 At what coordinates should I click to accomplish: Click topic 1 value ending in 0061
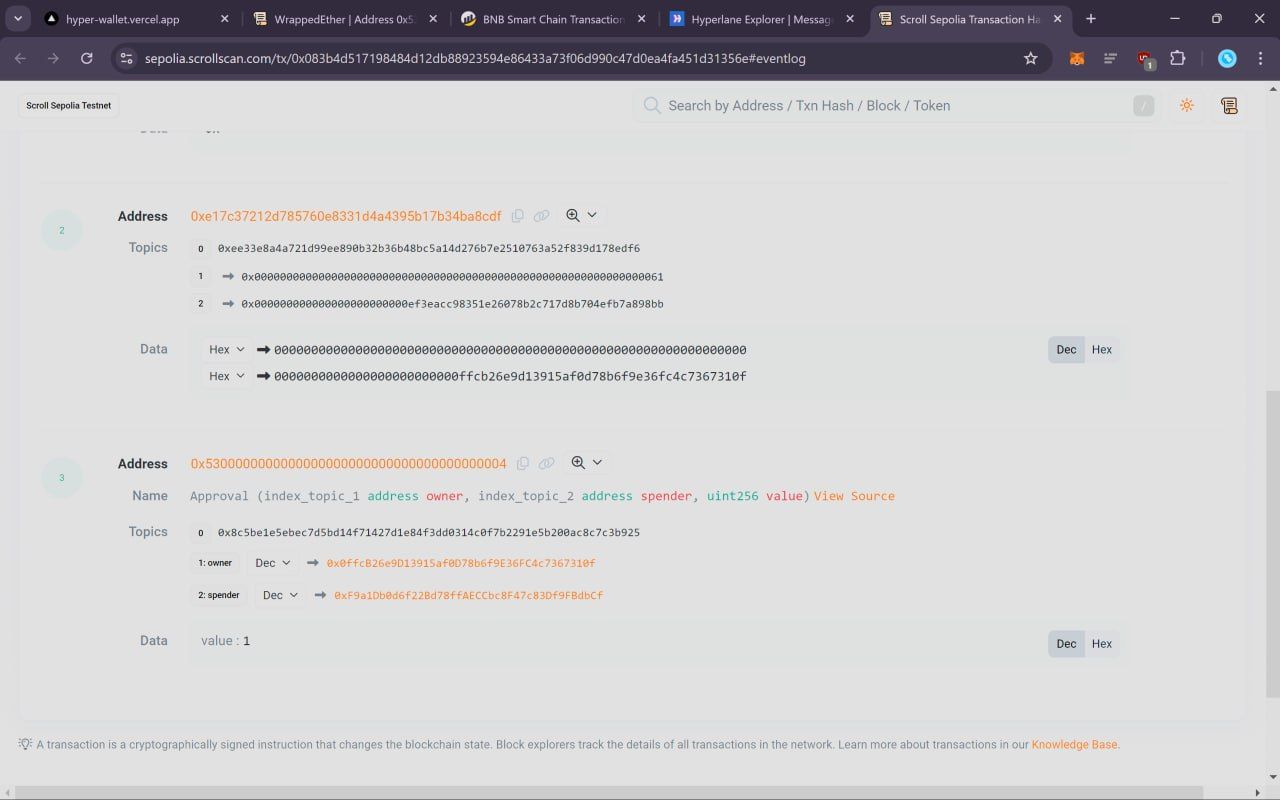coord(452,276)
